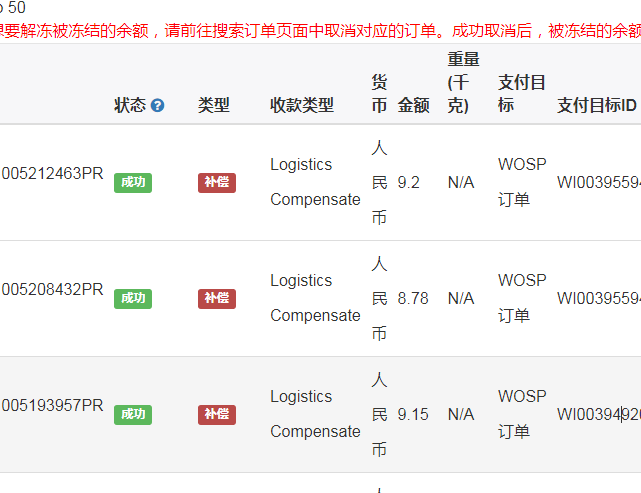The image size is (641, 493).
Task: Click target ID in the 9.2 amount row
Action: [599, 183]
